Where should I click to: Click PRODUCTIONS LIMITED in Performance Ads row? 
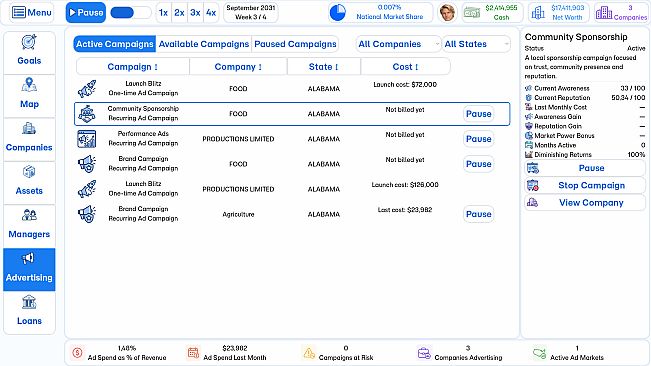(238, 139)
